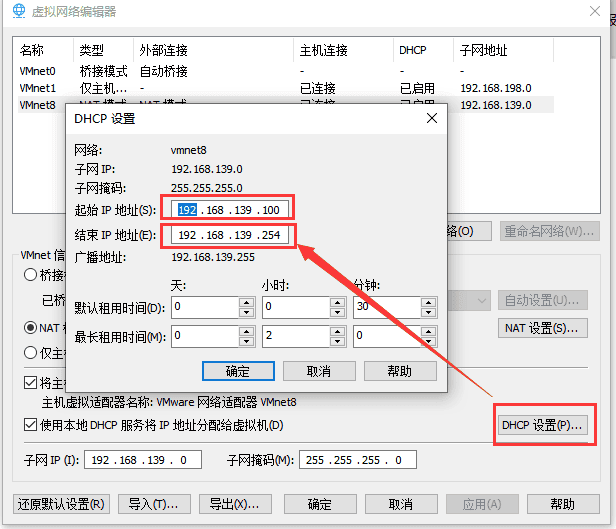The width and height of the screenshot is (616, 529).
Task: Open the bridged adapter dropdown
Action: tap(481, 300)
